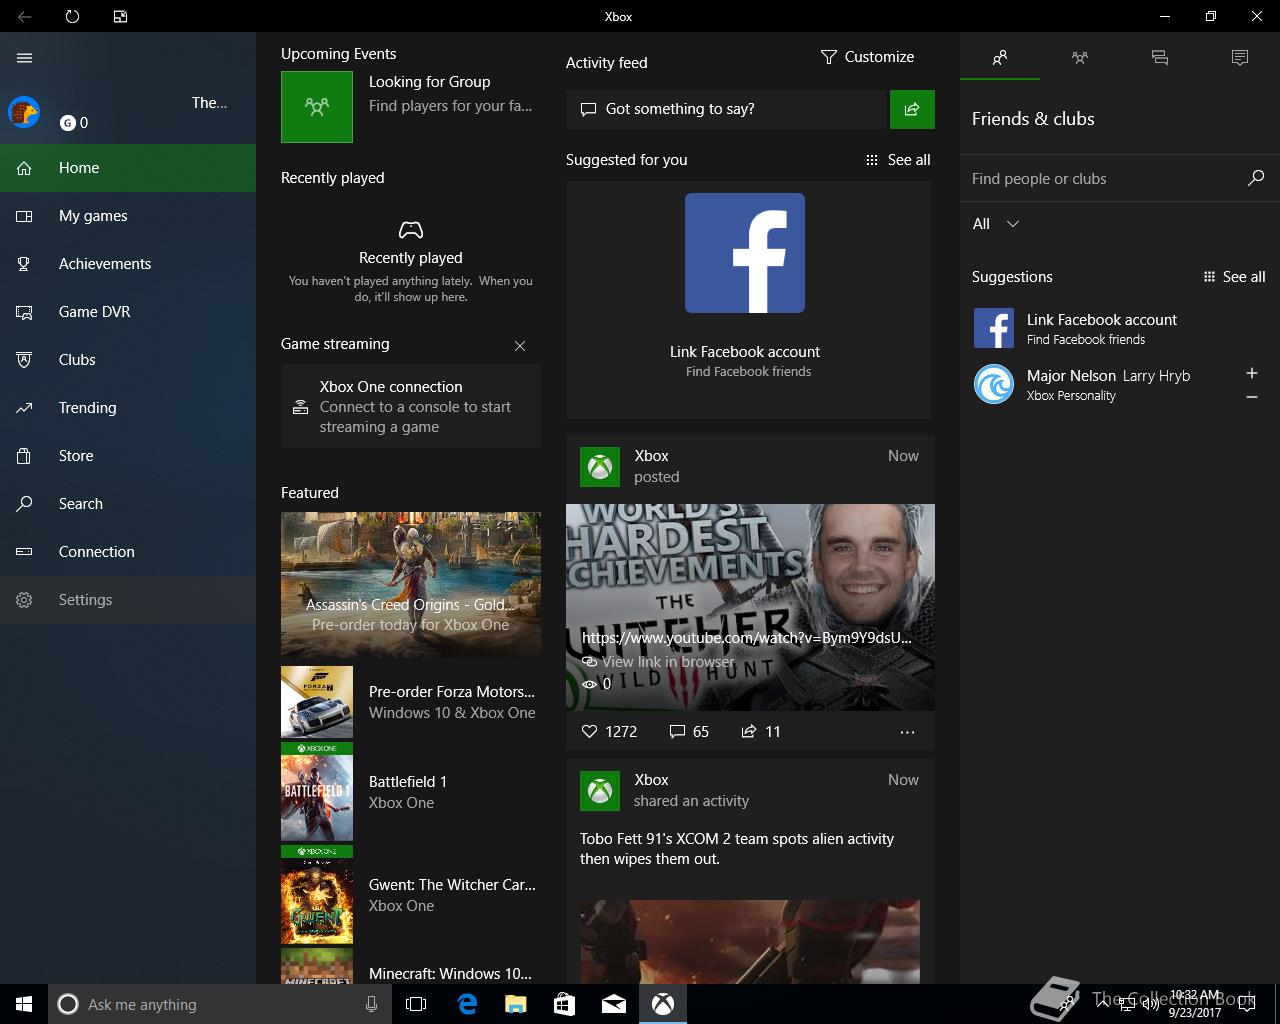Click Link Facebook account in feed

(745, 352)
